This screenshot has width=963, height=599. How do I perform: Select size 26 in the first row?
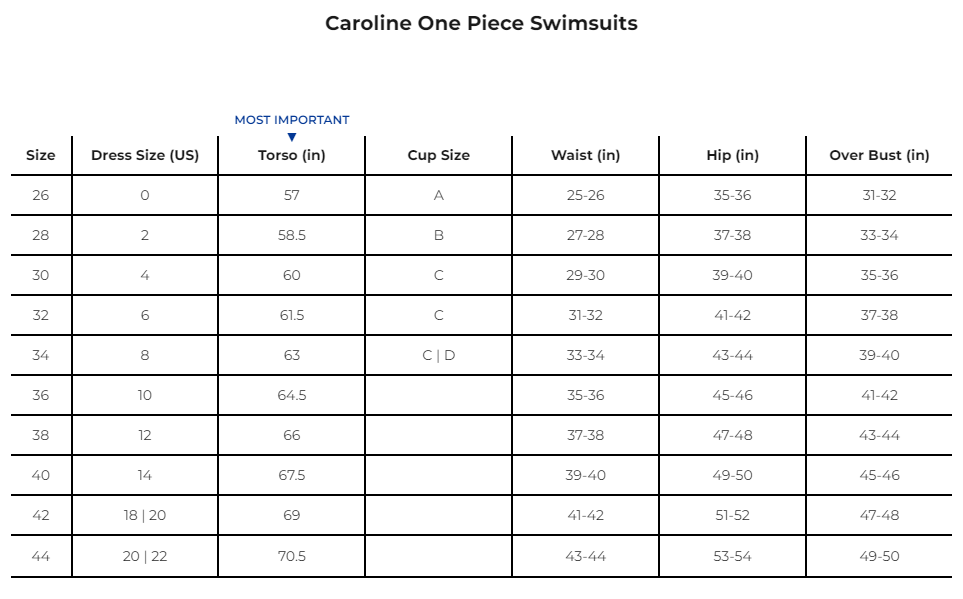[41, 195]
